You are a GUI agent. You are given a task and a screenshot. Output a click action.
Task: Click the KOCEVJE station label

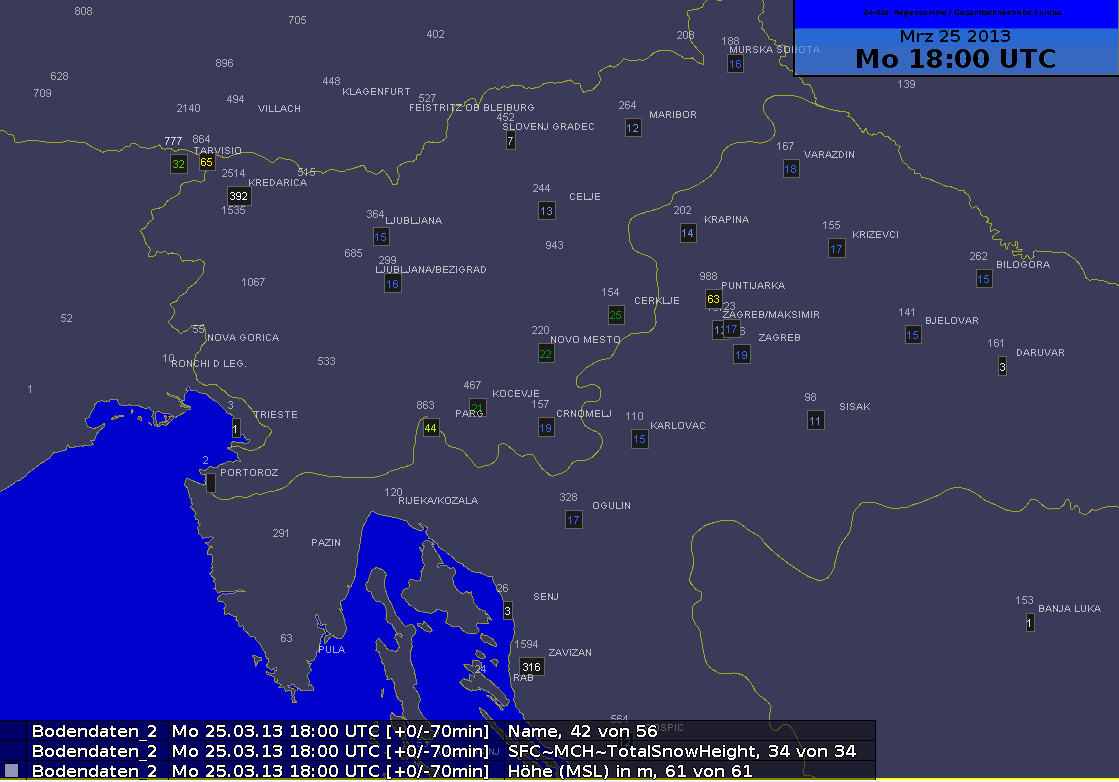tap(516, 393)
